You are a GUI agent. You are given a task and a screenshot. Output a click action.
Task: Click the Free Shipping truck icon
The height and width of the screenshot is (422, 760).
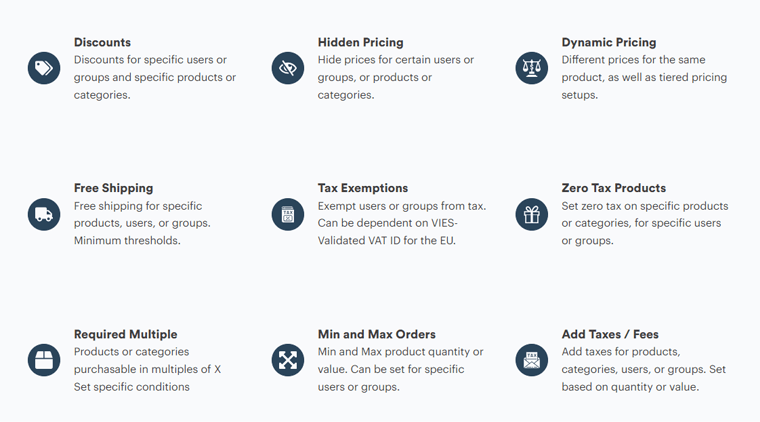click(x=44, y=214)
